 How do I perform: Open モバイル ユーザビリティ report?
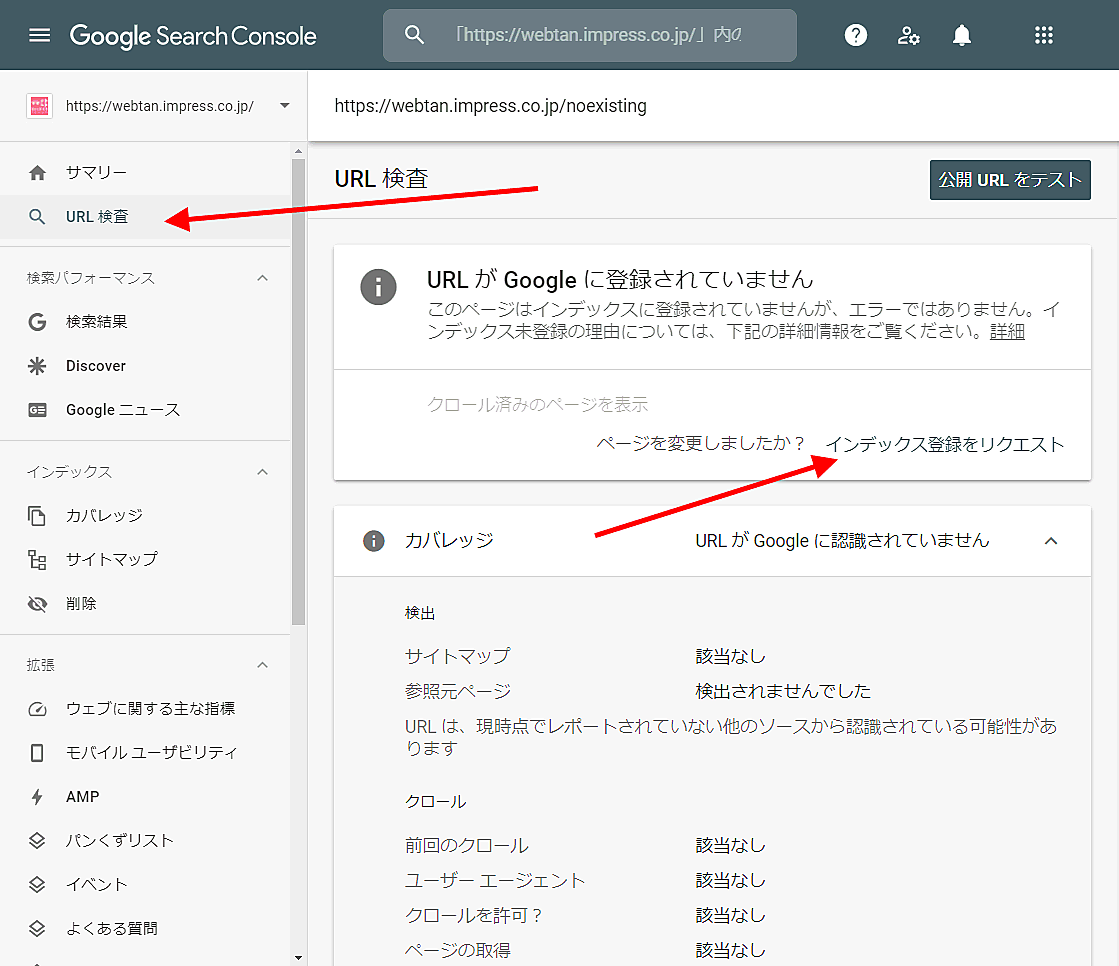point(151,753)
